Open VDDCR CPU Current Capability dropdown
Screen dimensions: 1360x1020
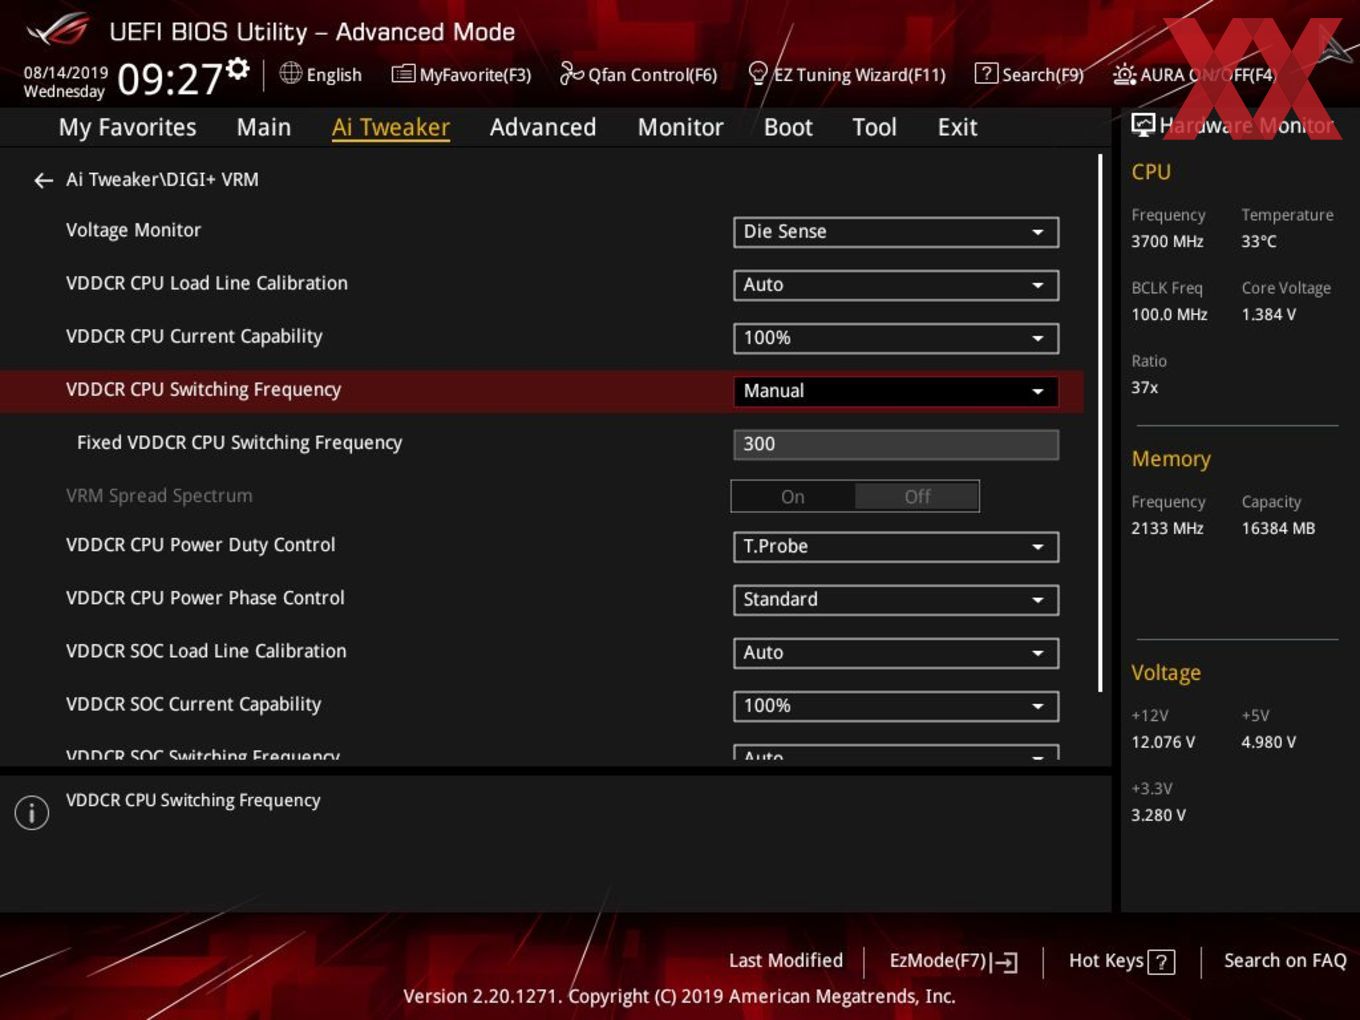(896, 338)
